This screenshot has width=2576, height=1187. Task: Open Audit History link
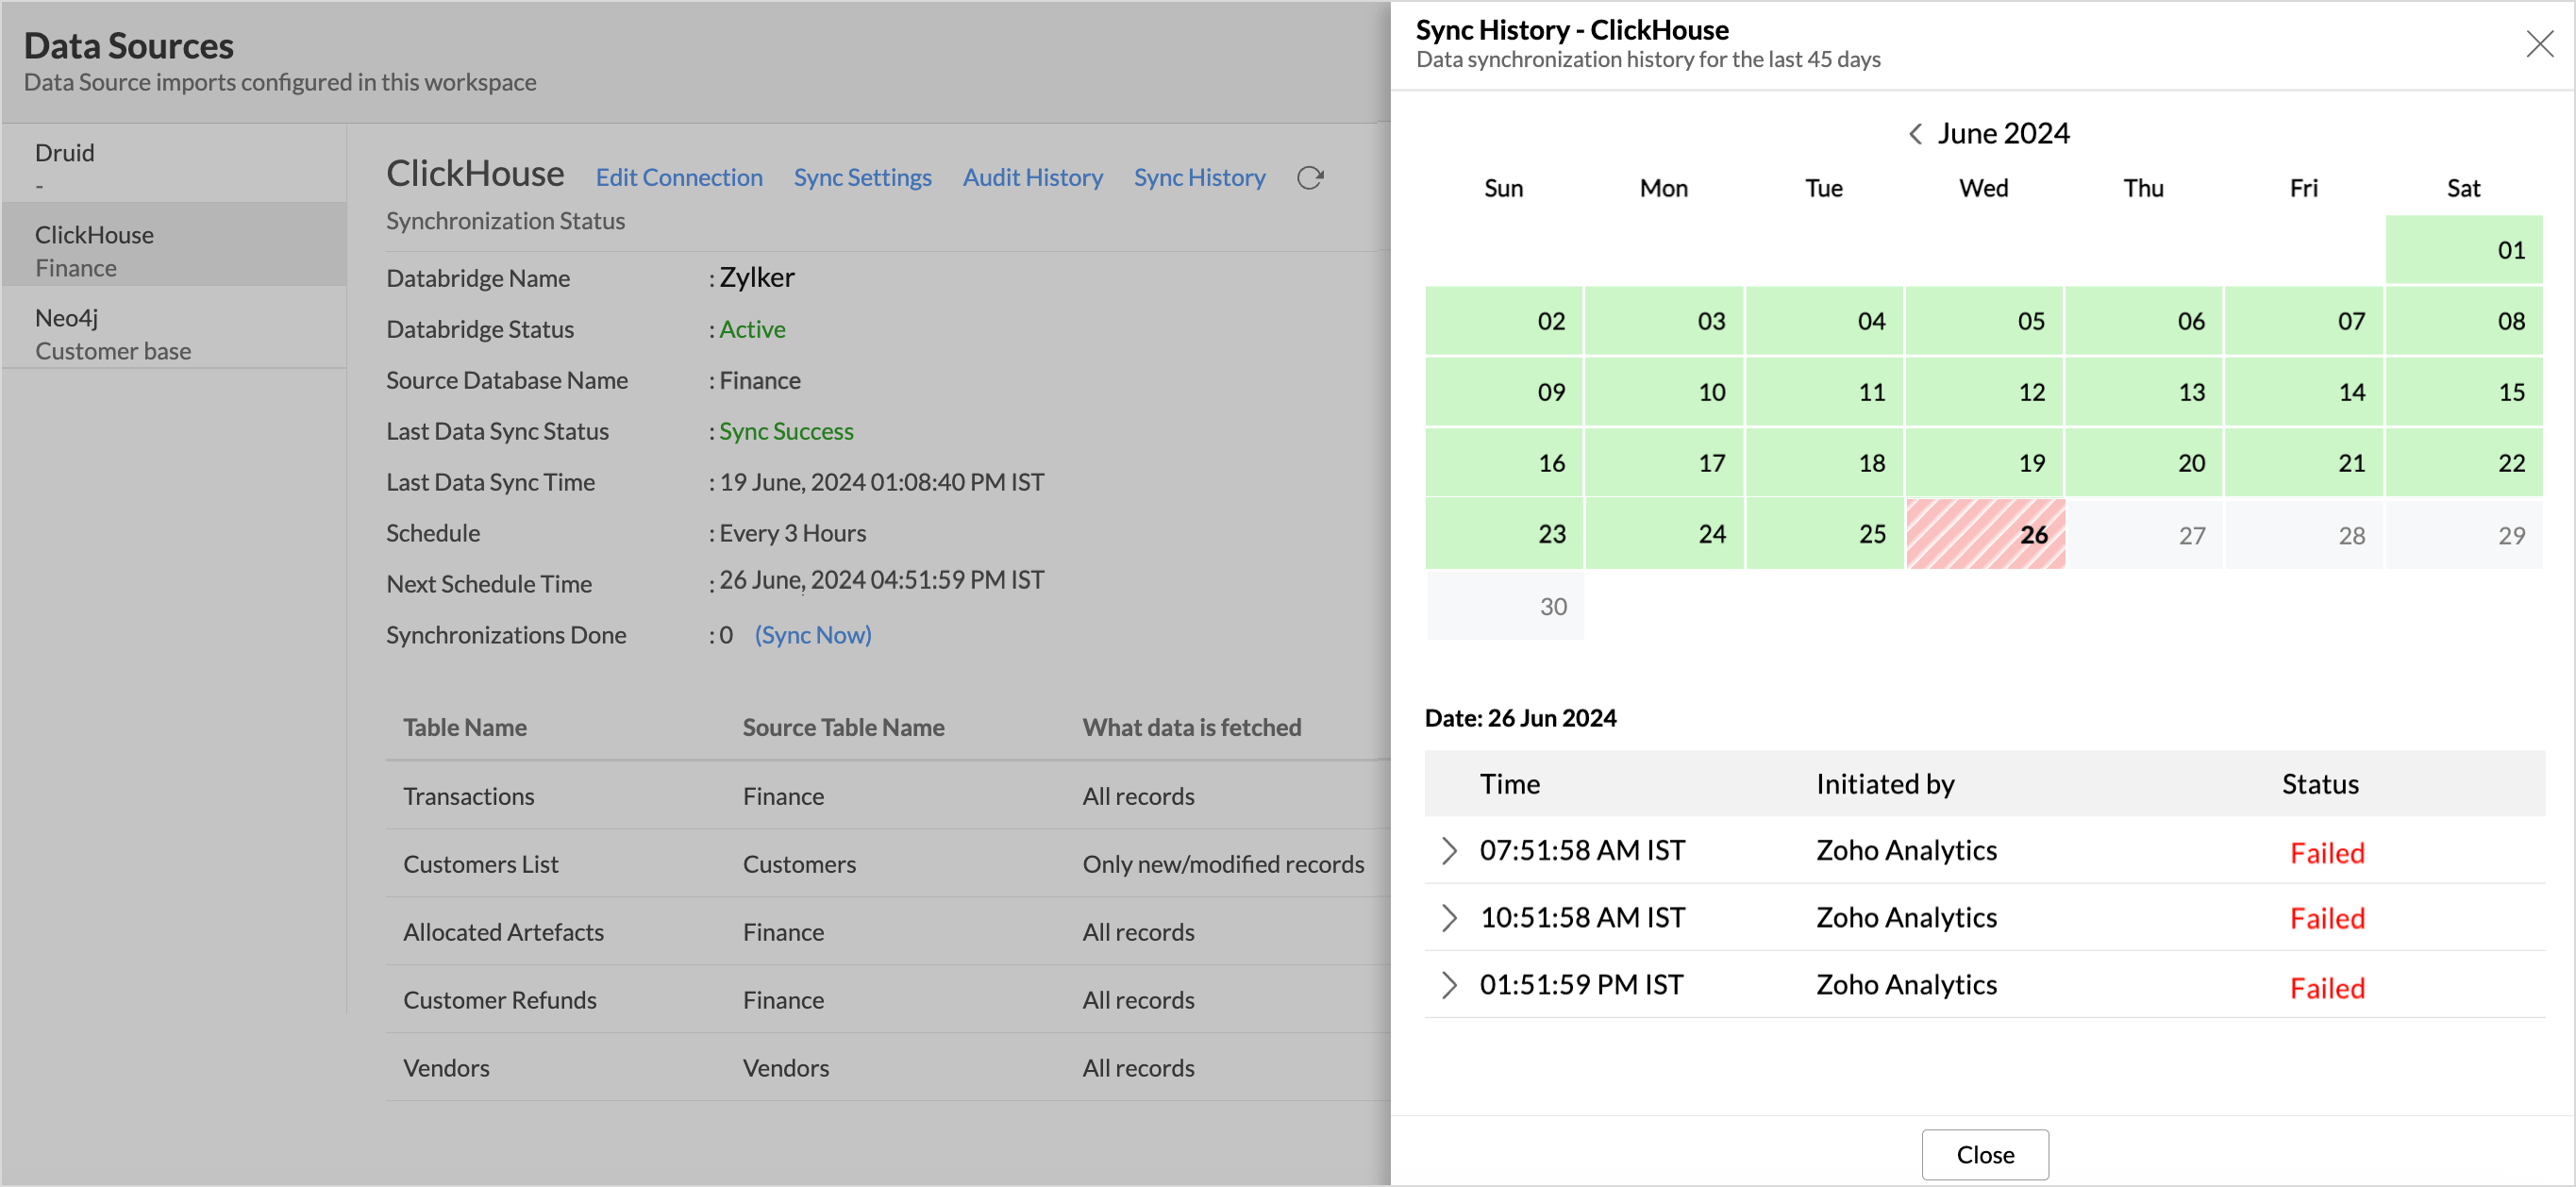tap(1032, 178)
